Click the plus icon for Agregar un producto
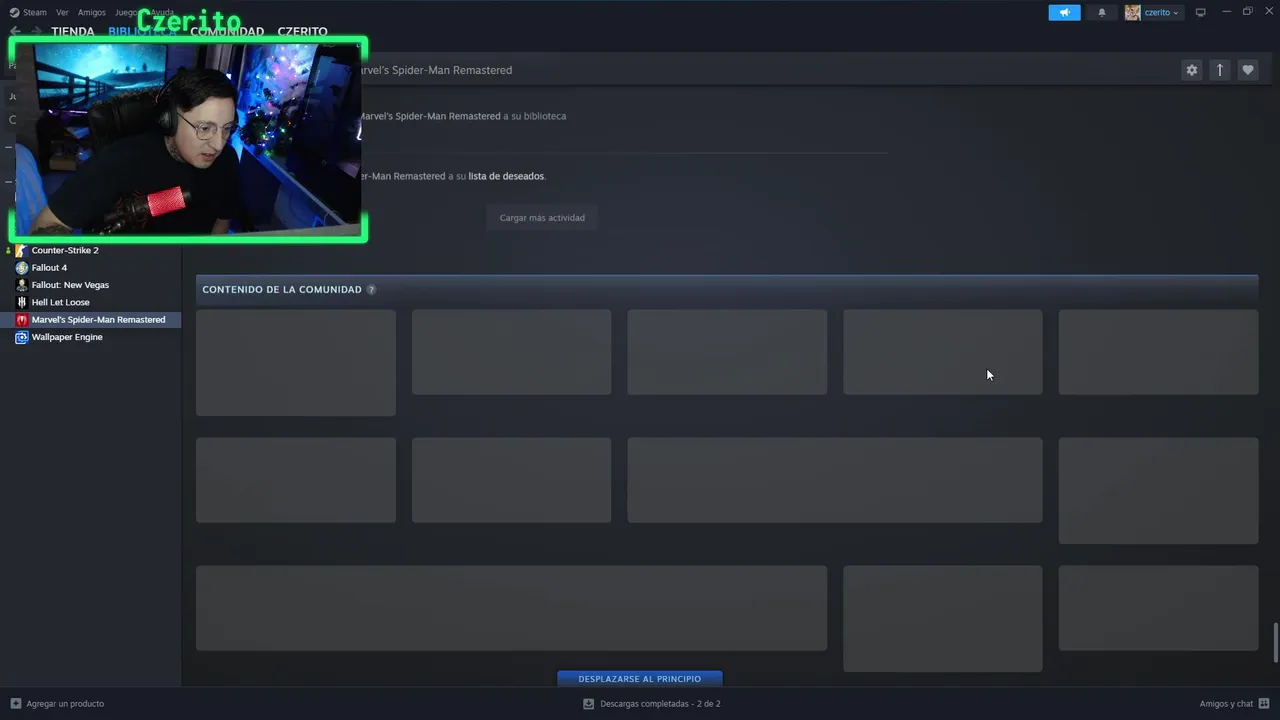 15,704
